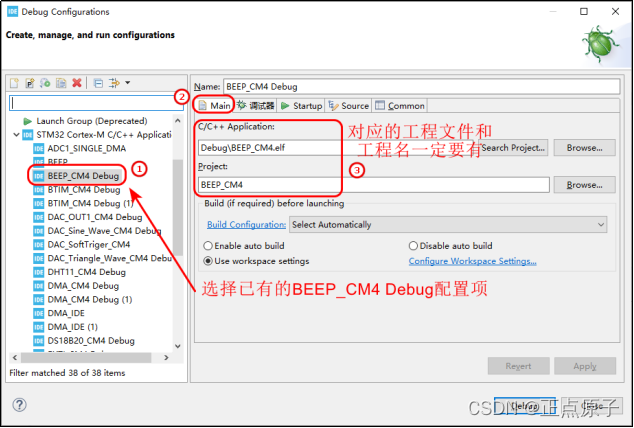Screen dimensions: 634x428
Task: Click Browse... next to C/C++ Application
Action: click(x=585, y=148)
